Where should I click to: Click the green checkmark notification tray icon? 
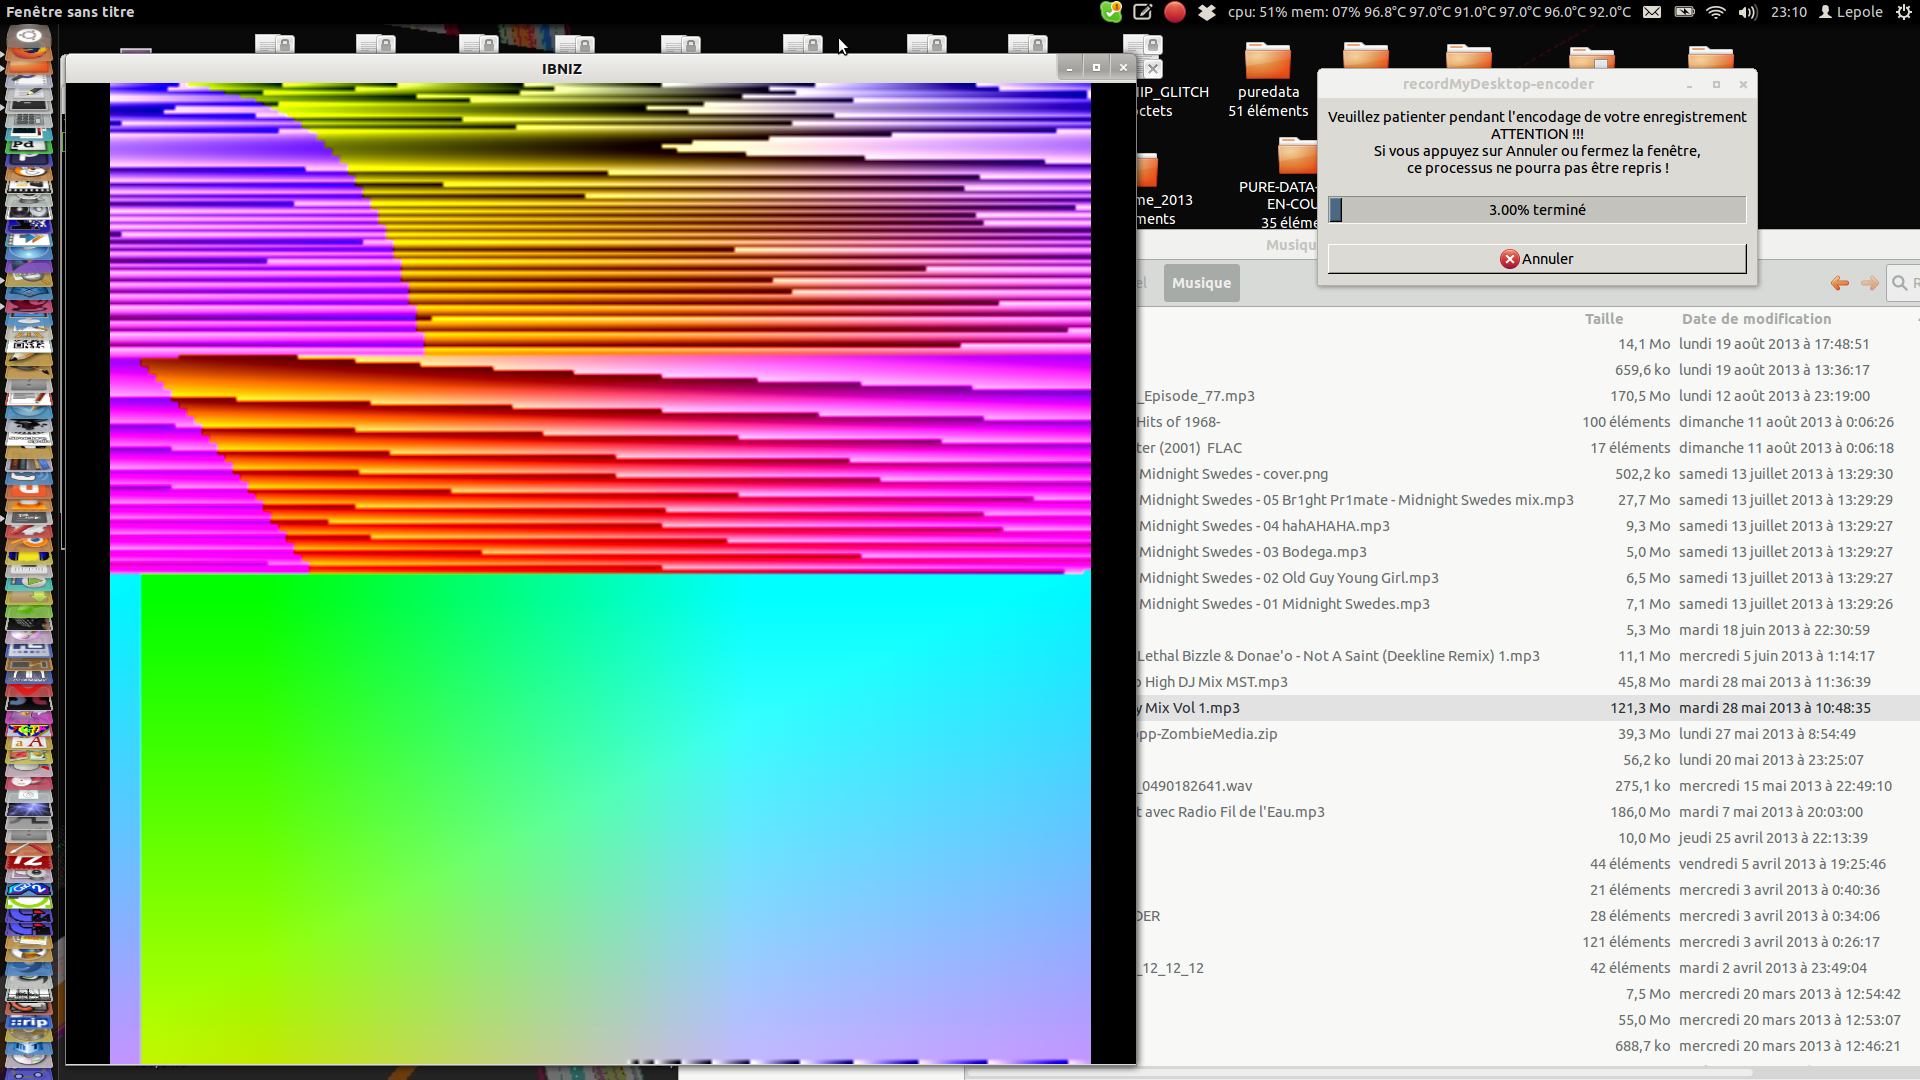[1111, 12]
